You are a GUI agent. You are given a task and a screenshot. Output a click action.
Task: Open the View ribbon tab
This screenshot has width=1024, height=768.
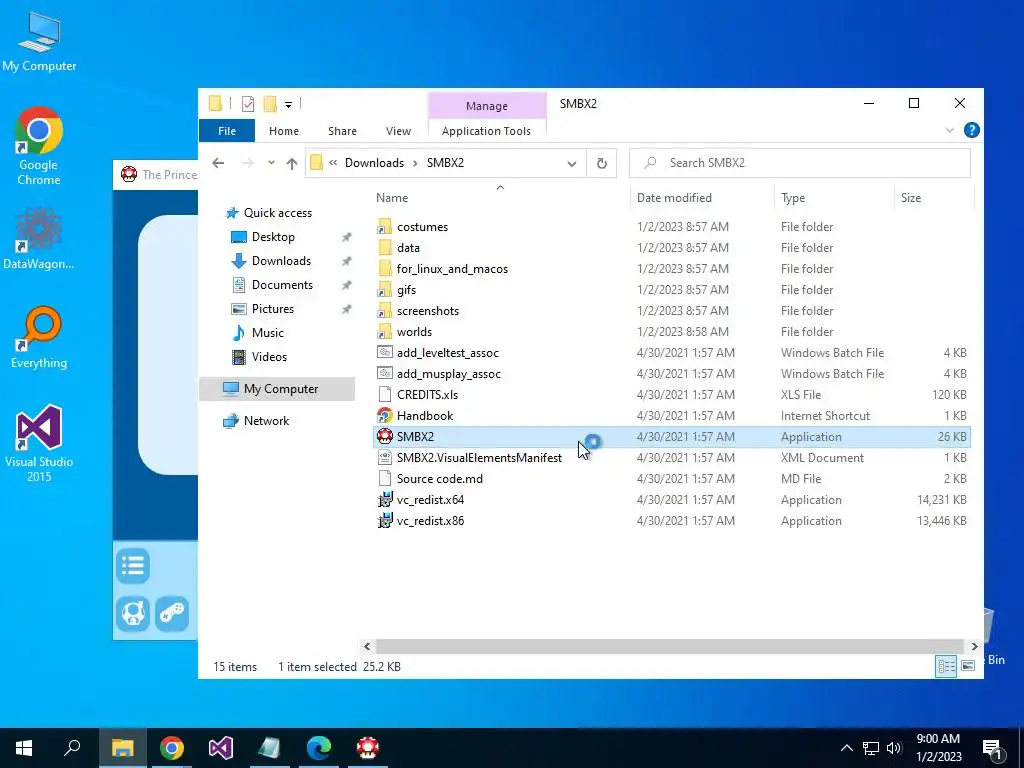point(398,131)
